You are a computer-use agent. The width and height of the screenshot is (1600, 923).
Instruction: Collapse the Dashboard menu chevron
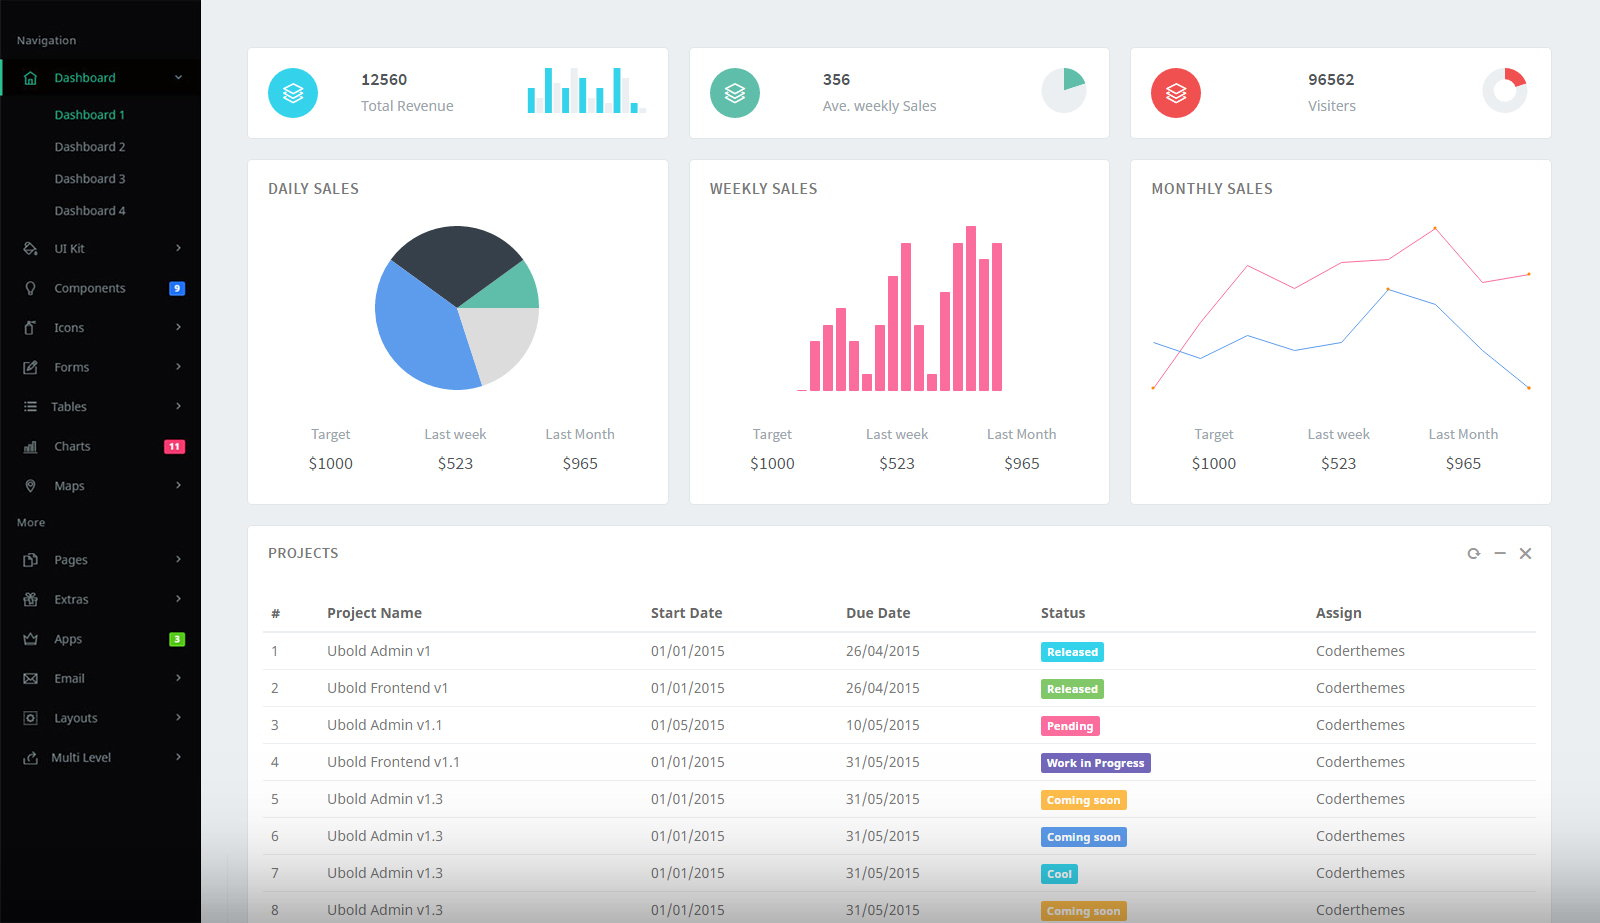(178, 78)
